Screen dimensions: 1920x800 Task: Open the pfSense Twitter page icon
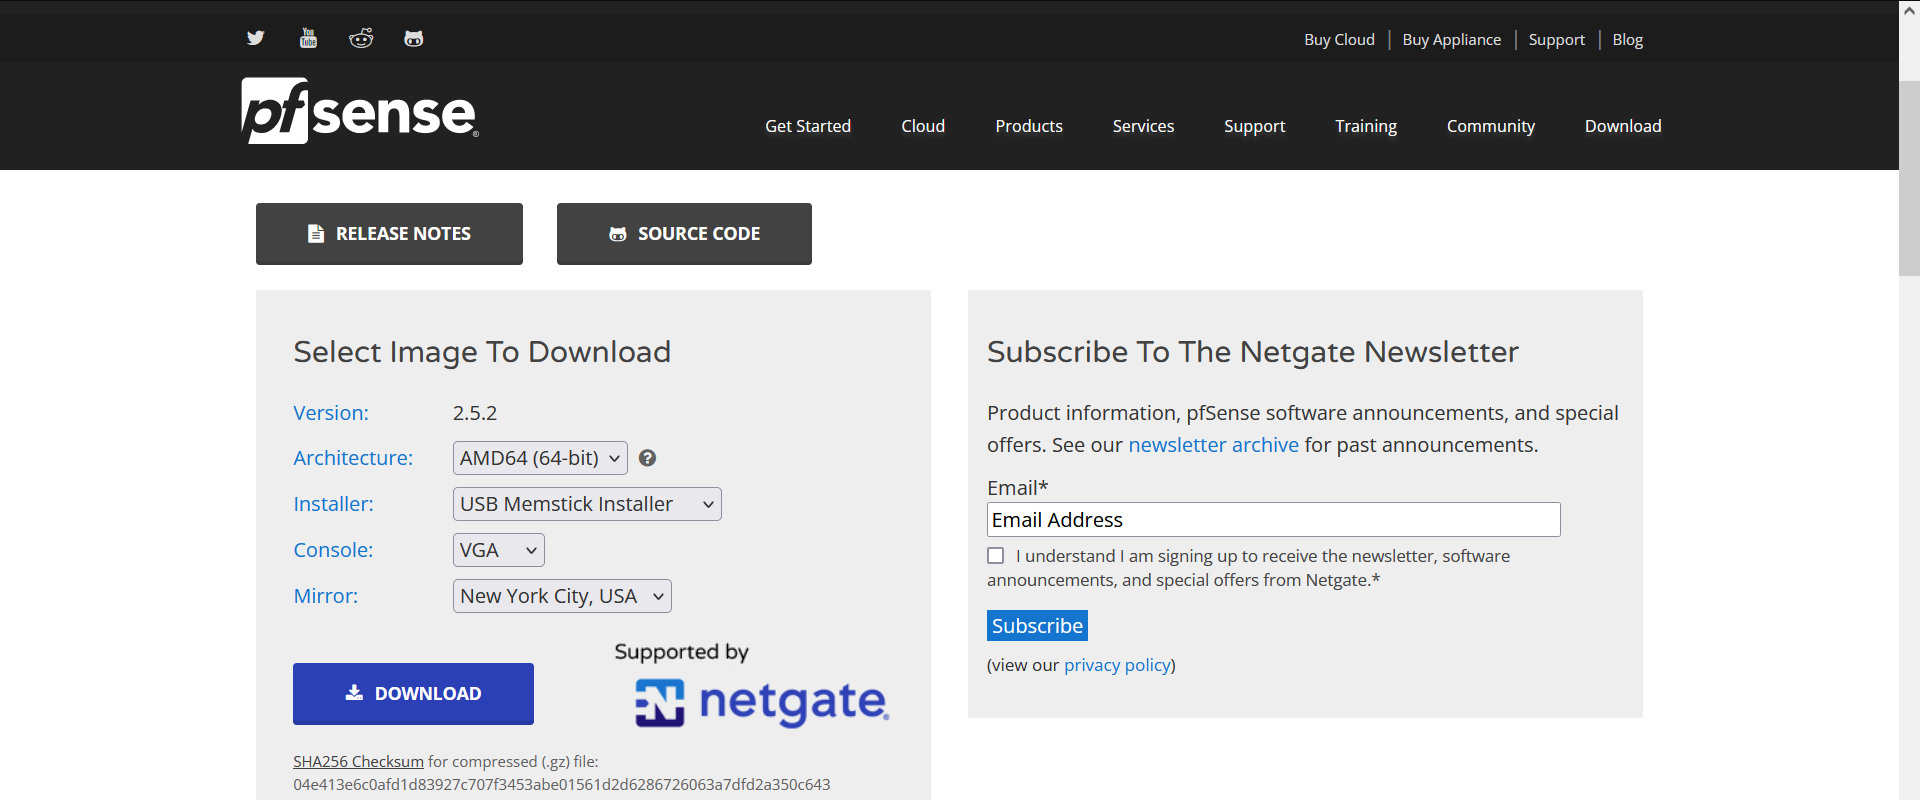256,38
